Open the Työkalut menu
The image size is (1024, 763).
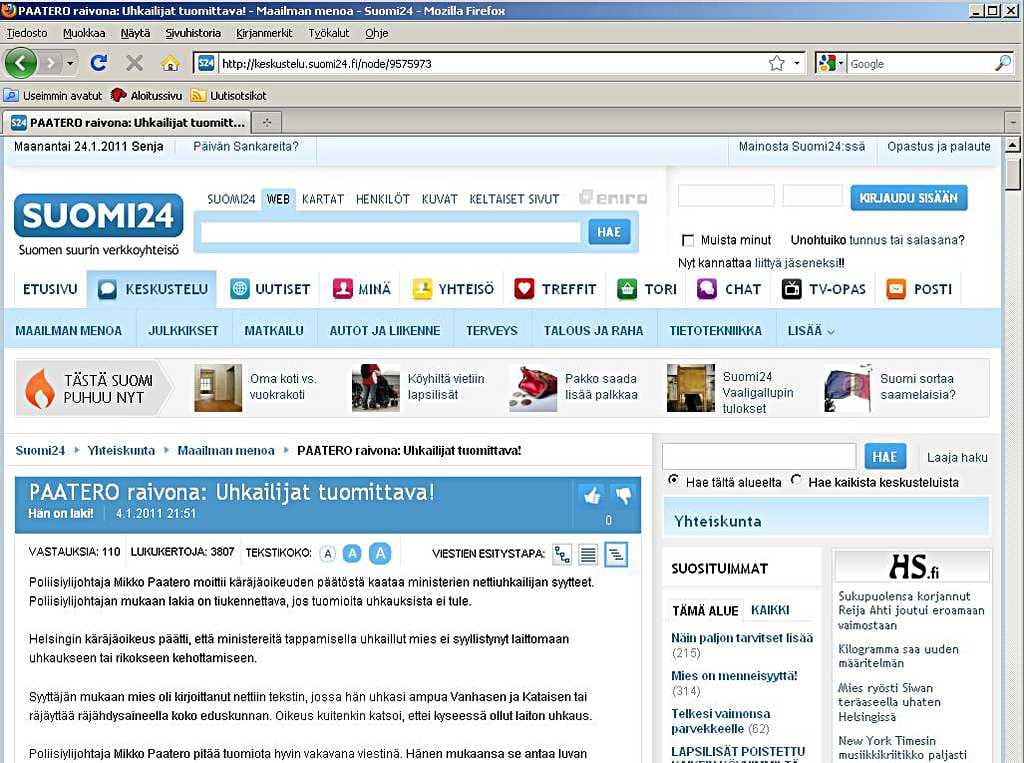coord(328,33)
